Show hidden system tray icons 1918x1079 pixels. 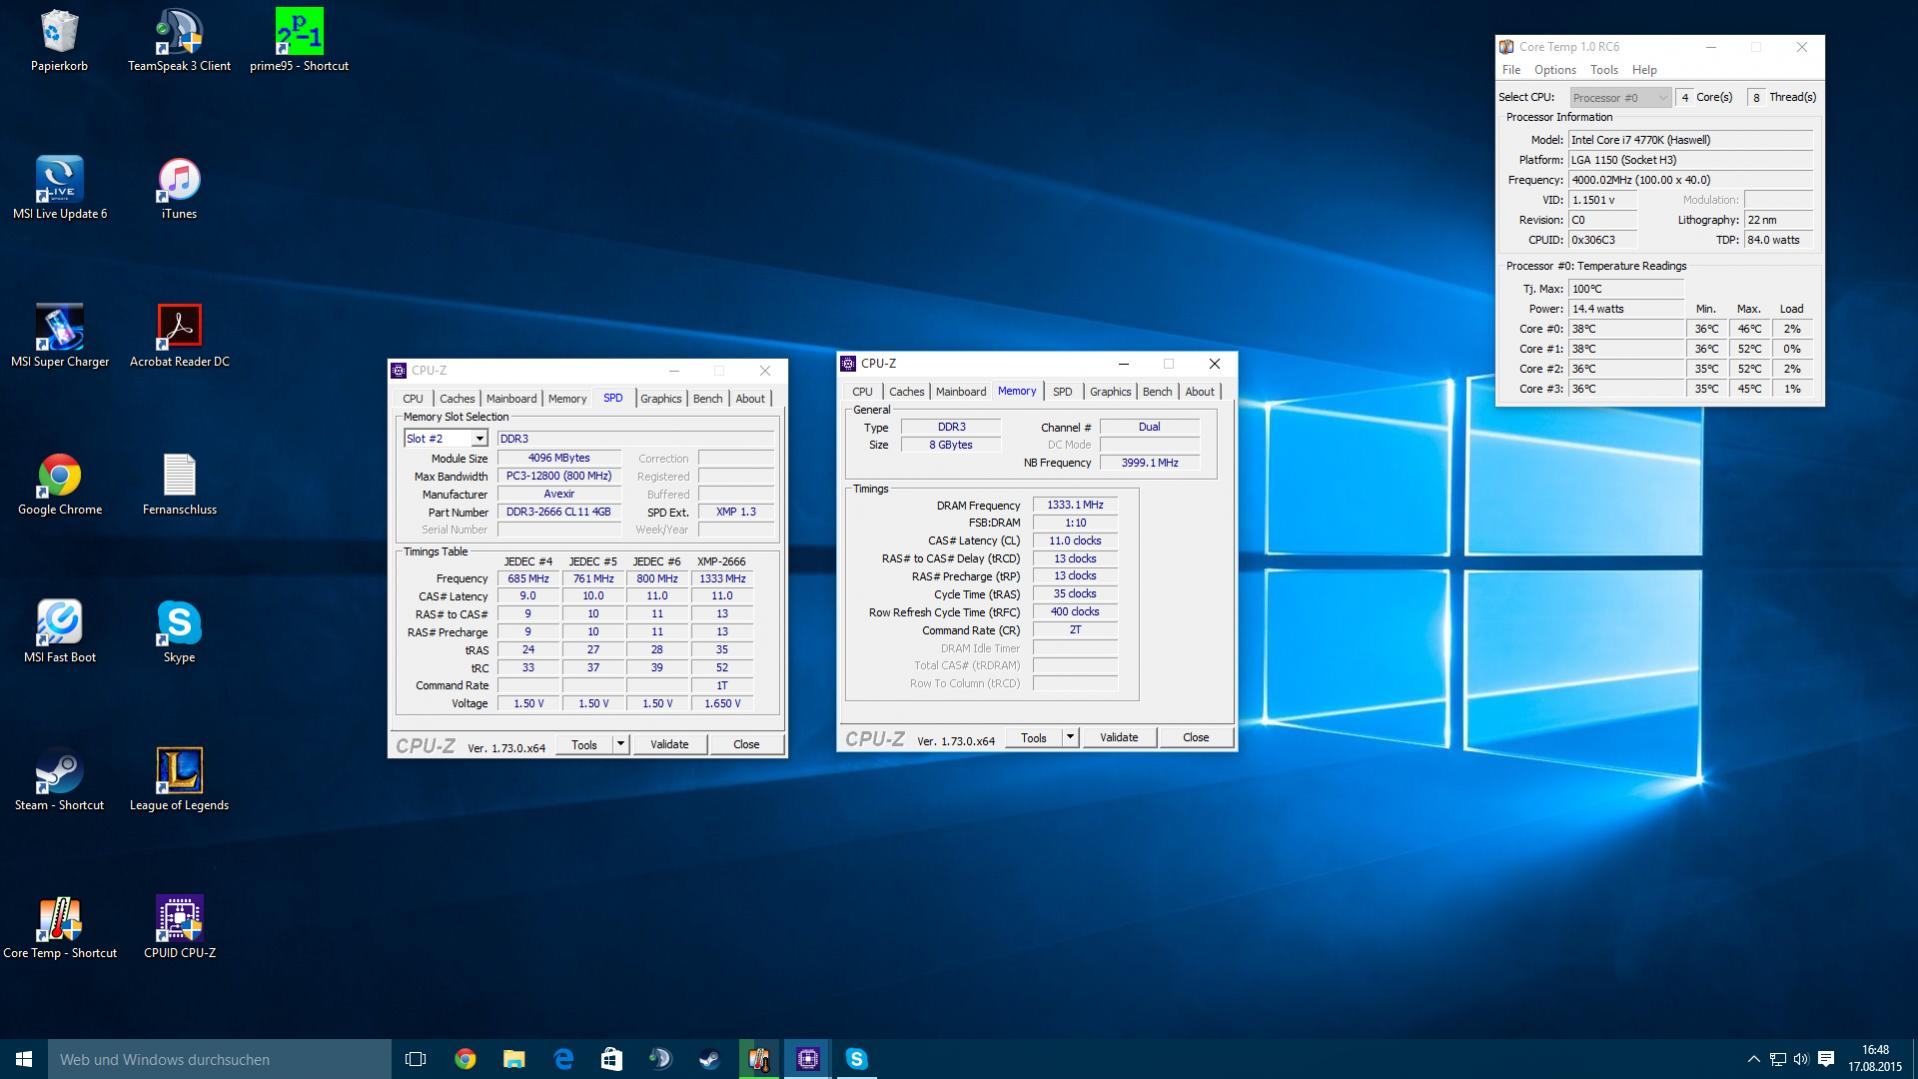[1753, 1059]
